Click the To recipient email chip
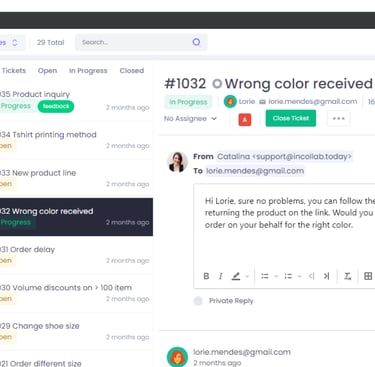 255,171
